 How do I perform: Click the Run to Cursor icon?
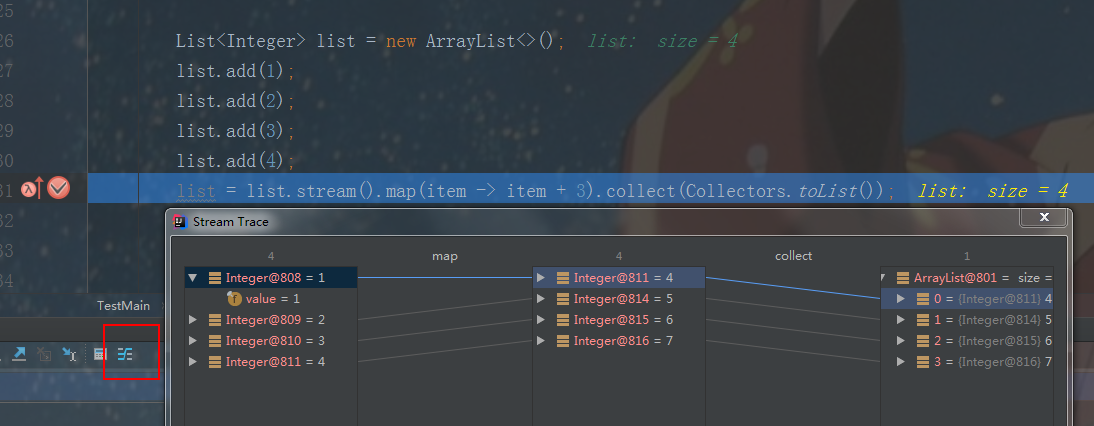pos(69,354)
